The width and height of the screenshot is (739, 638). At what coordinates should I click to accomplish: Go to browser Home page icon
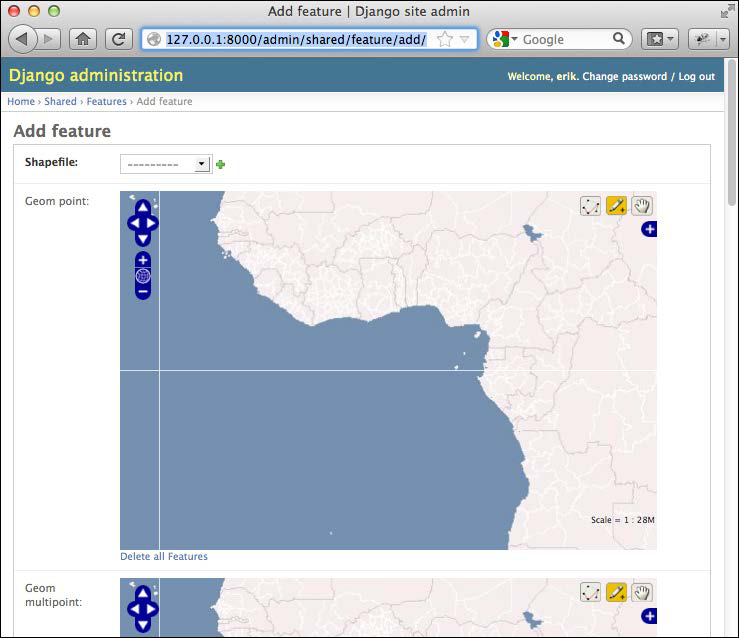pos(83,39)
